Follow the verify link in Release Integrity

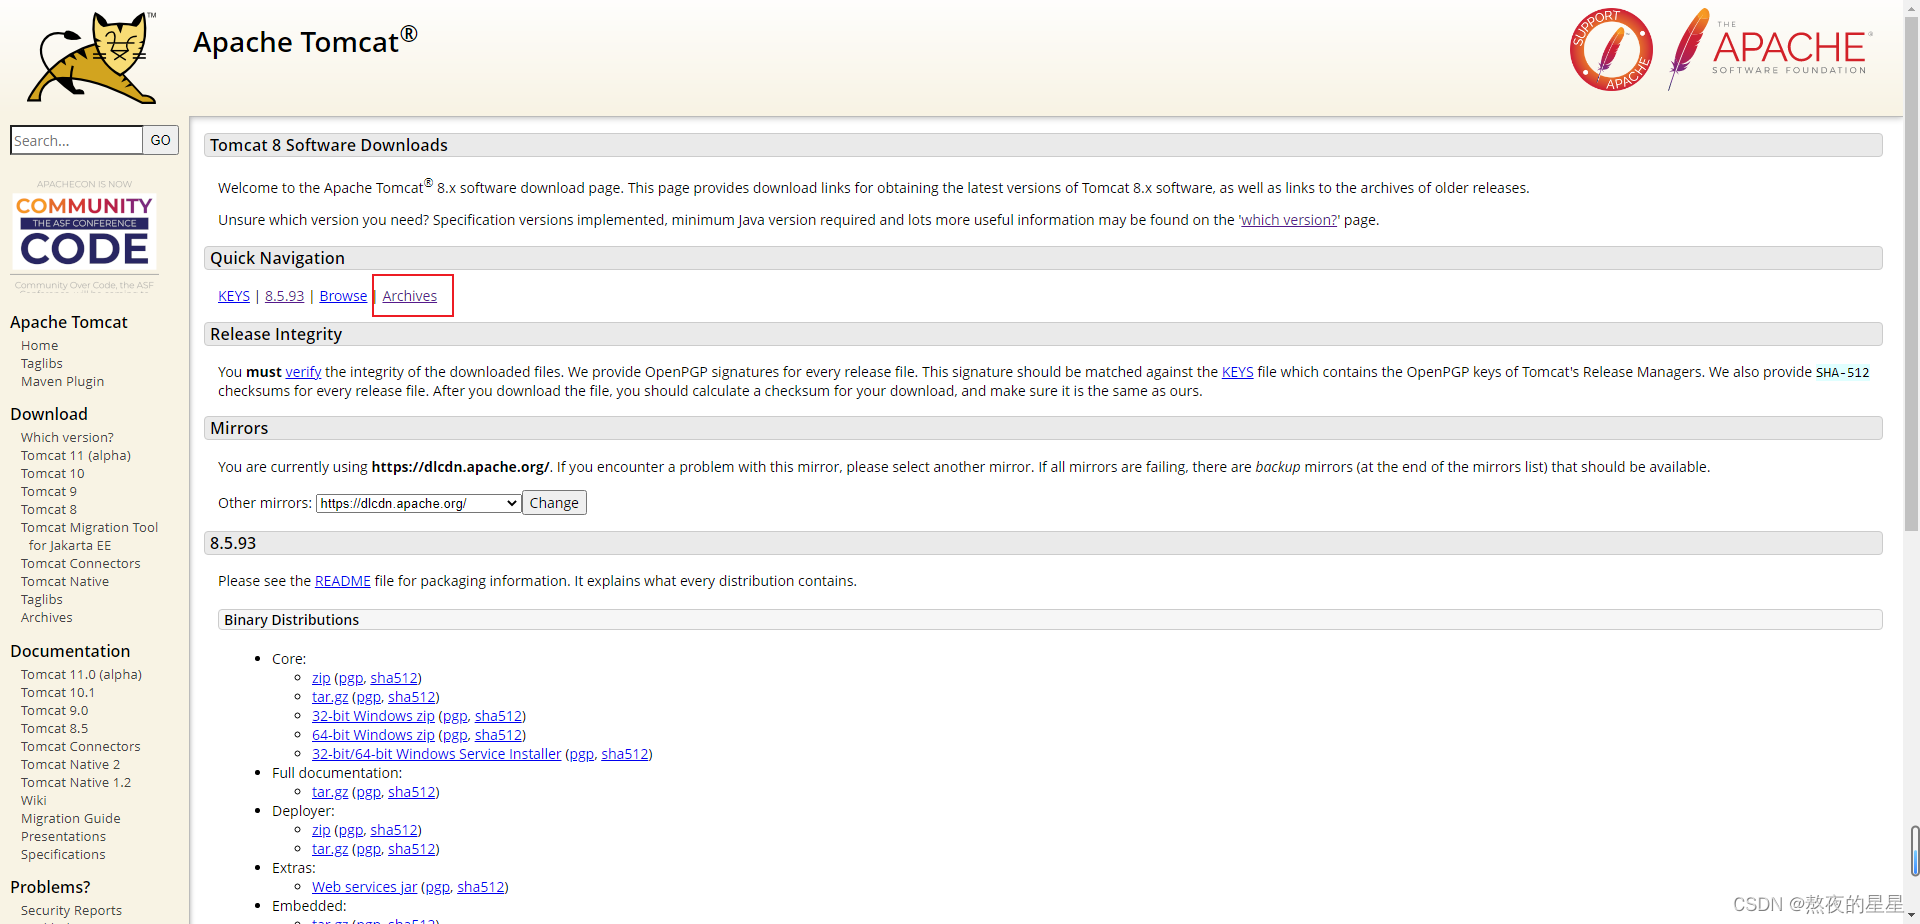tap(303, 372)
